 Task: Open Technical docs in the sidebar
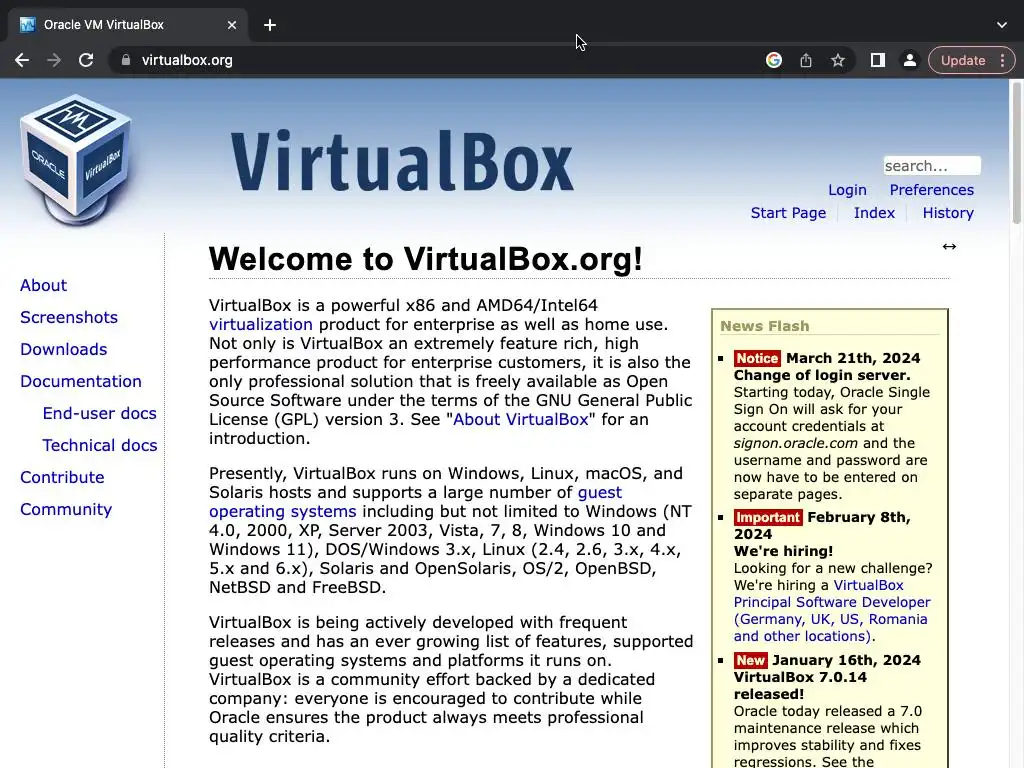[100, 445]
